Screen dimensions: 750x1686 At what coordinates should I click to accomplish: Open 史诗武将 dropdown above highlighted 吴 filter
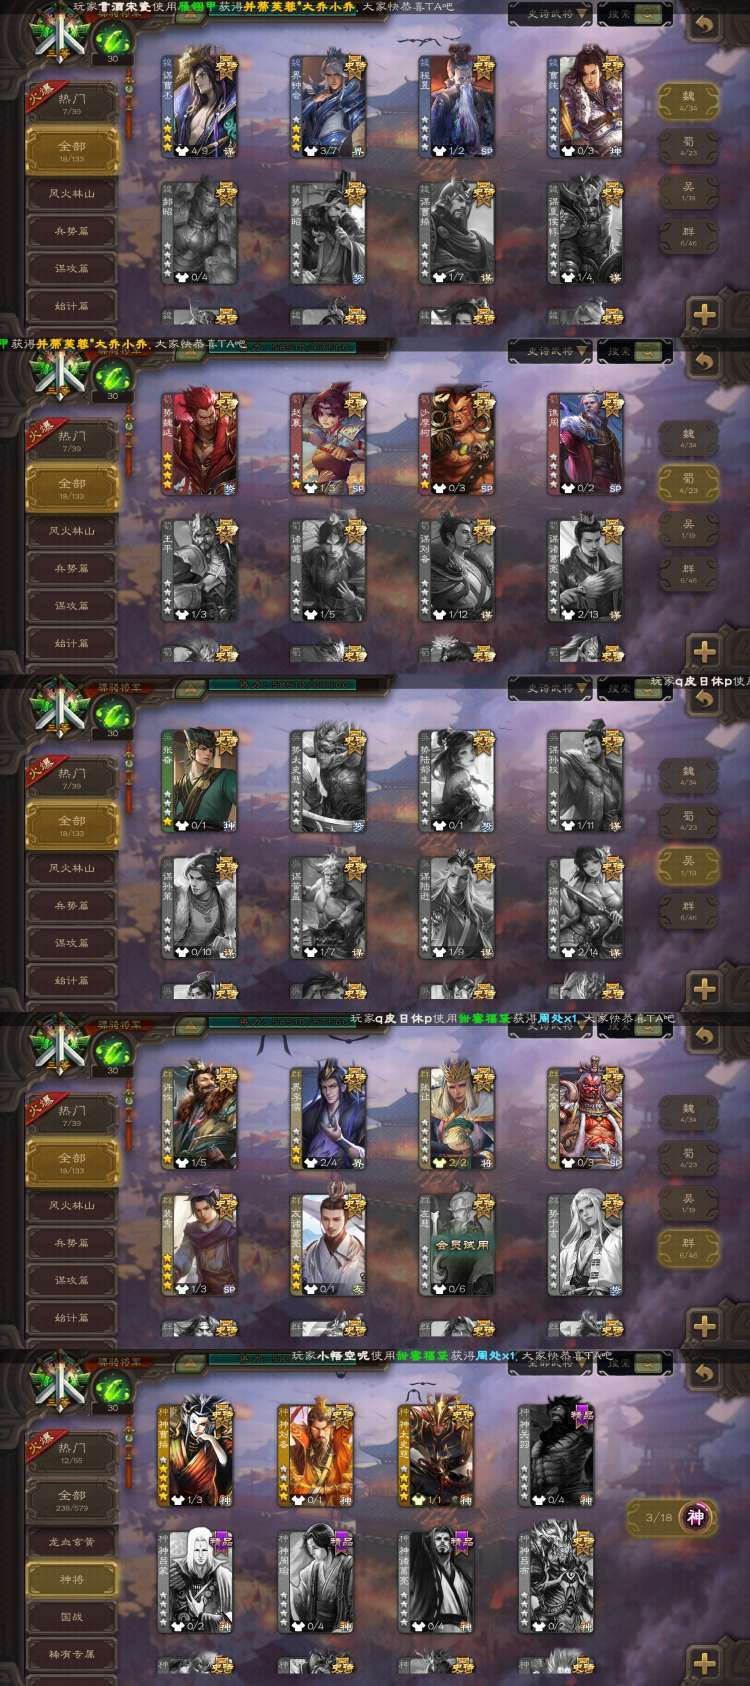[x=550, y=688]
